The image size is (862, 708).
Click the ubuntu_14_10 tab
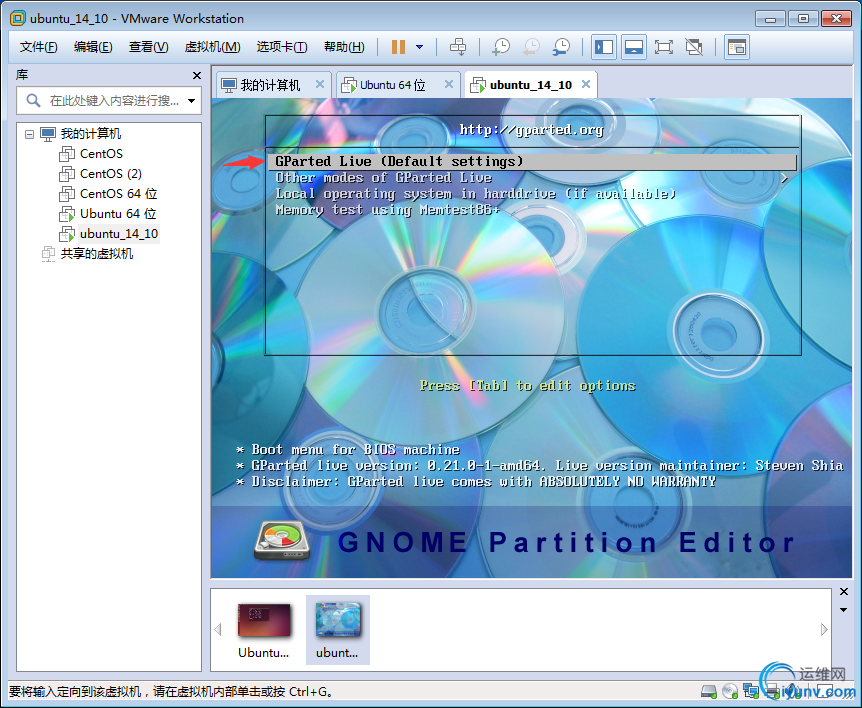click(530, 85)
